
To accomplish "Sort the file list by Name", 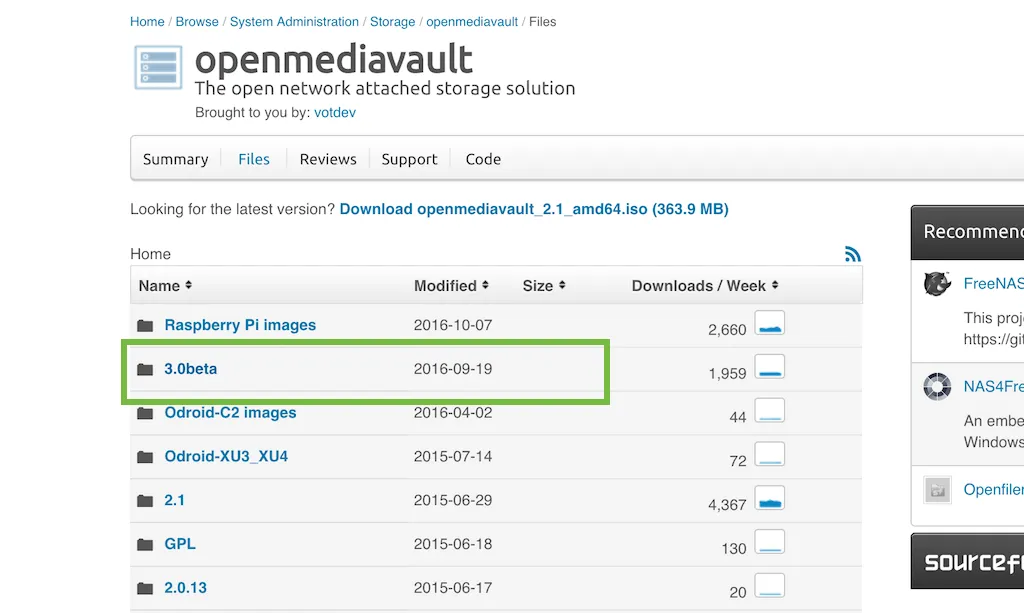I will coord(165,286).
